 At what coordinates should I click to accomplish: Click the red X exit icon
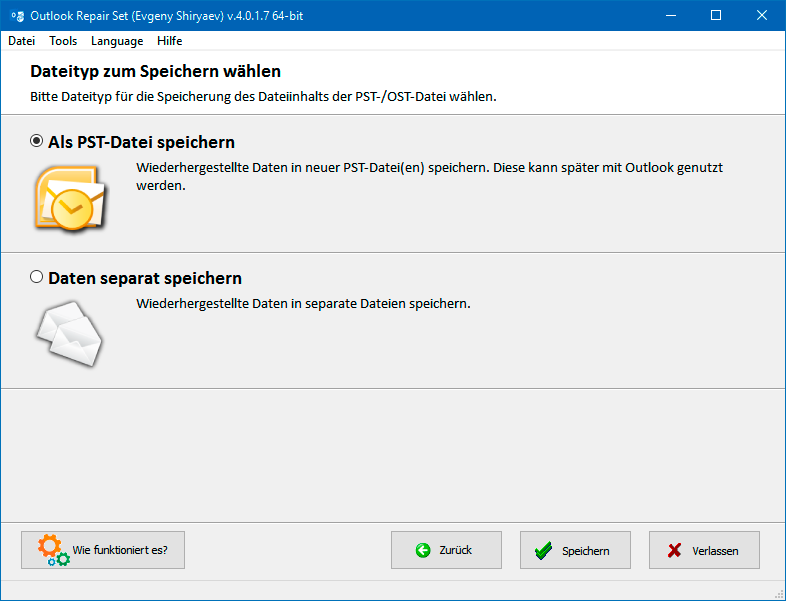675,550
